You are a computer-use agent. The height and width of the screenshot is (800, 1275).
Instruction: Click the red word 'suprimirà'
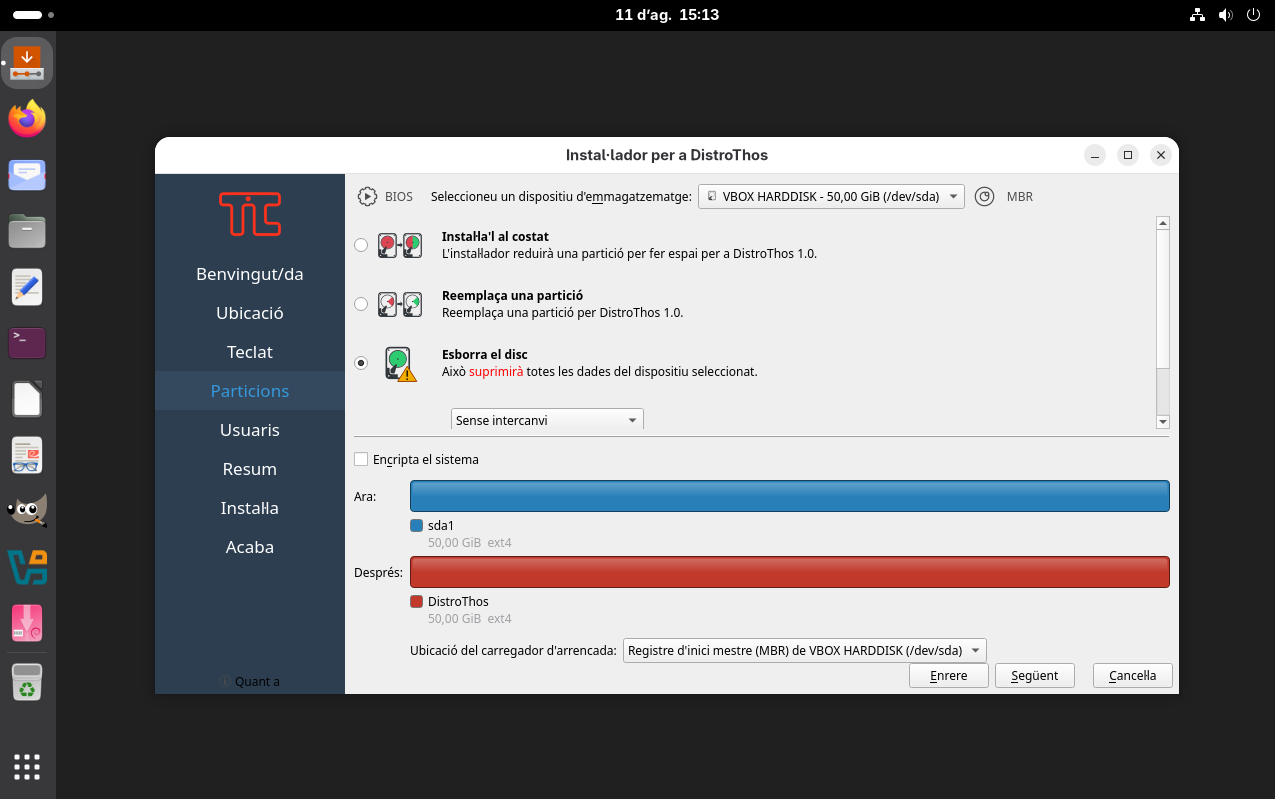coord(497,372)
